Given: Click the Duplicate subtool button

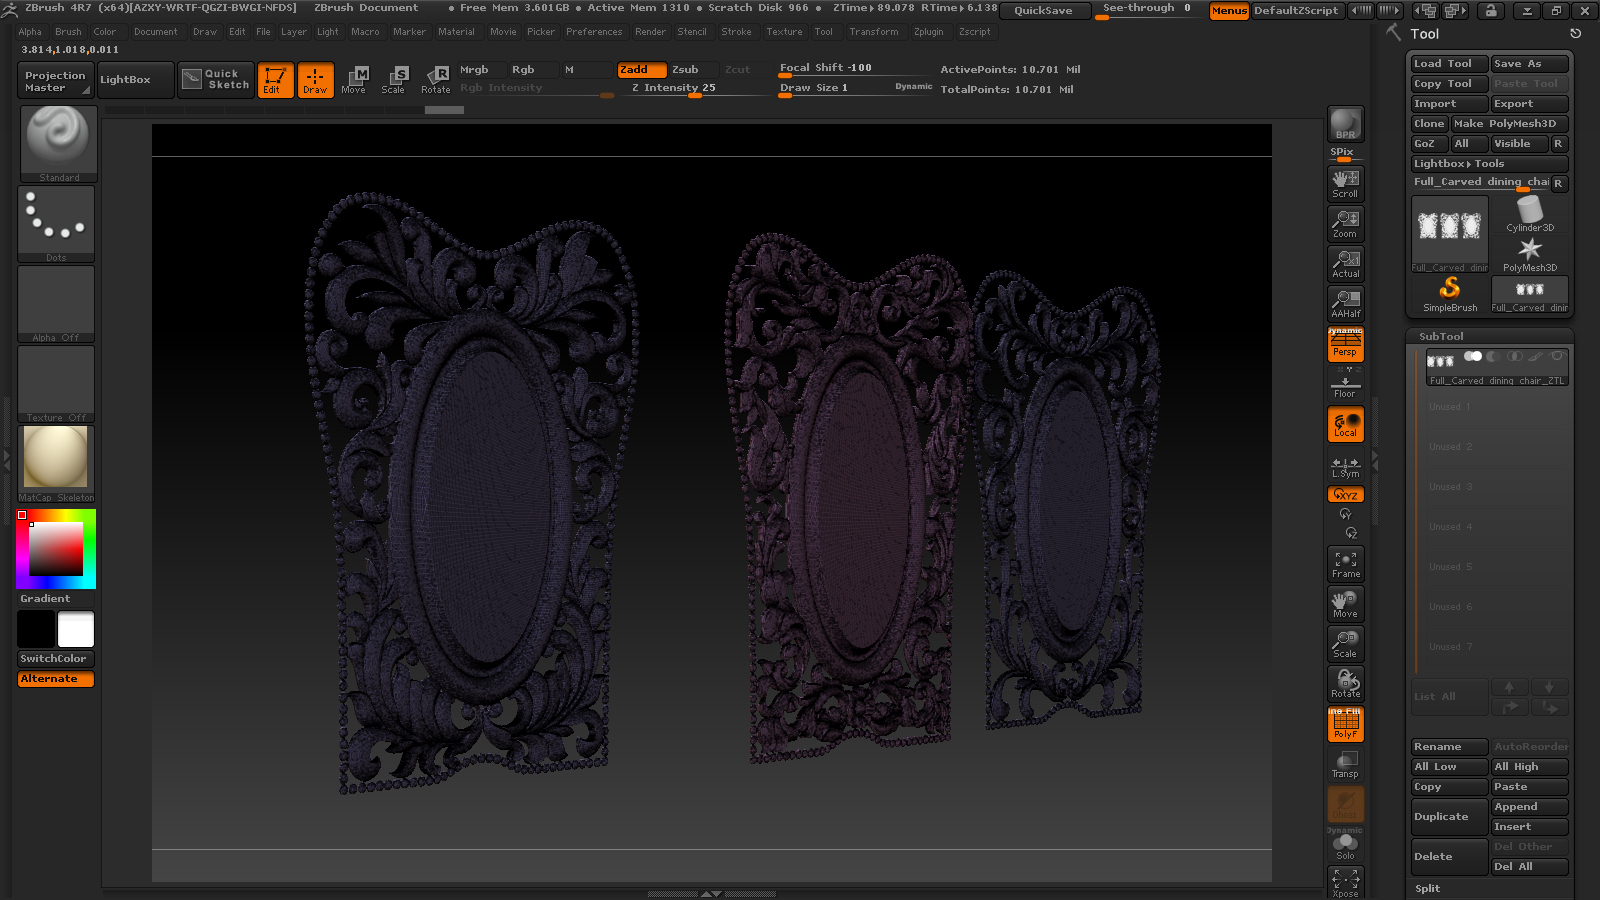Looking at the screenshot, I should [1448, 817].
